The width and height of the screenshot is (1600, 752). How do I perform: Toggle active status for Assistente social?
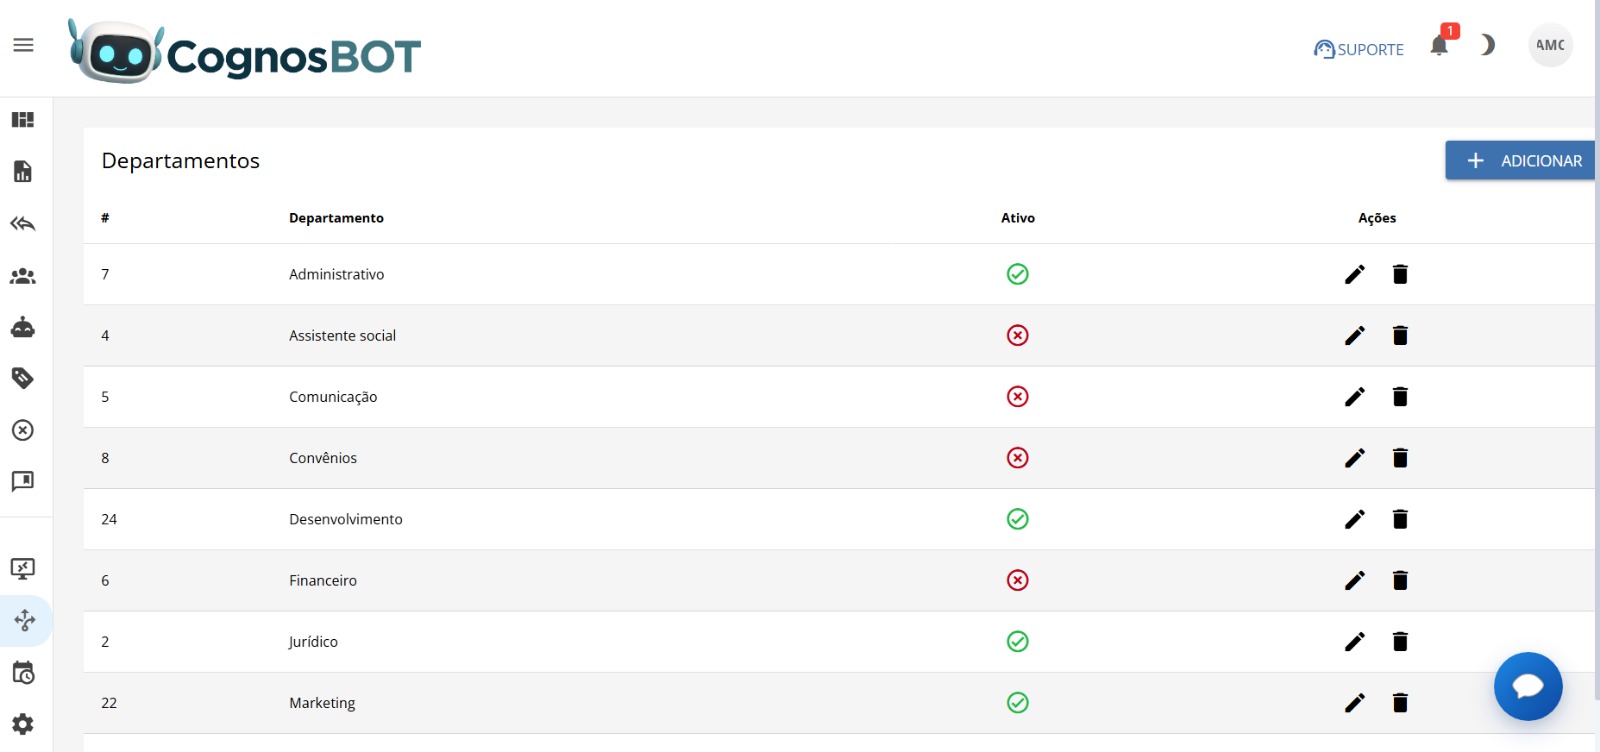tap(1017, 335)
